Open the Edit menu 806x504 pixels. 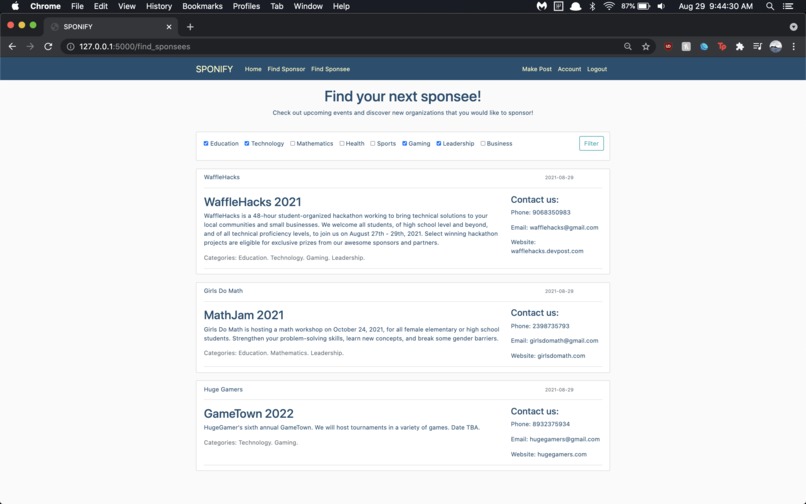(x=101, y=6)
